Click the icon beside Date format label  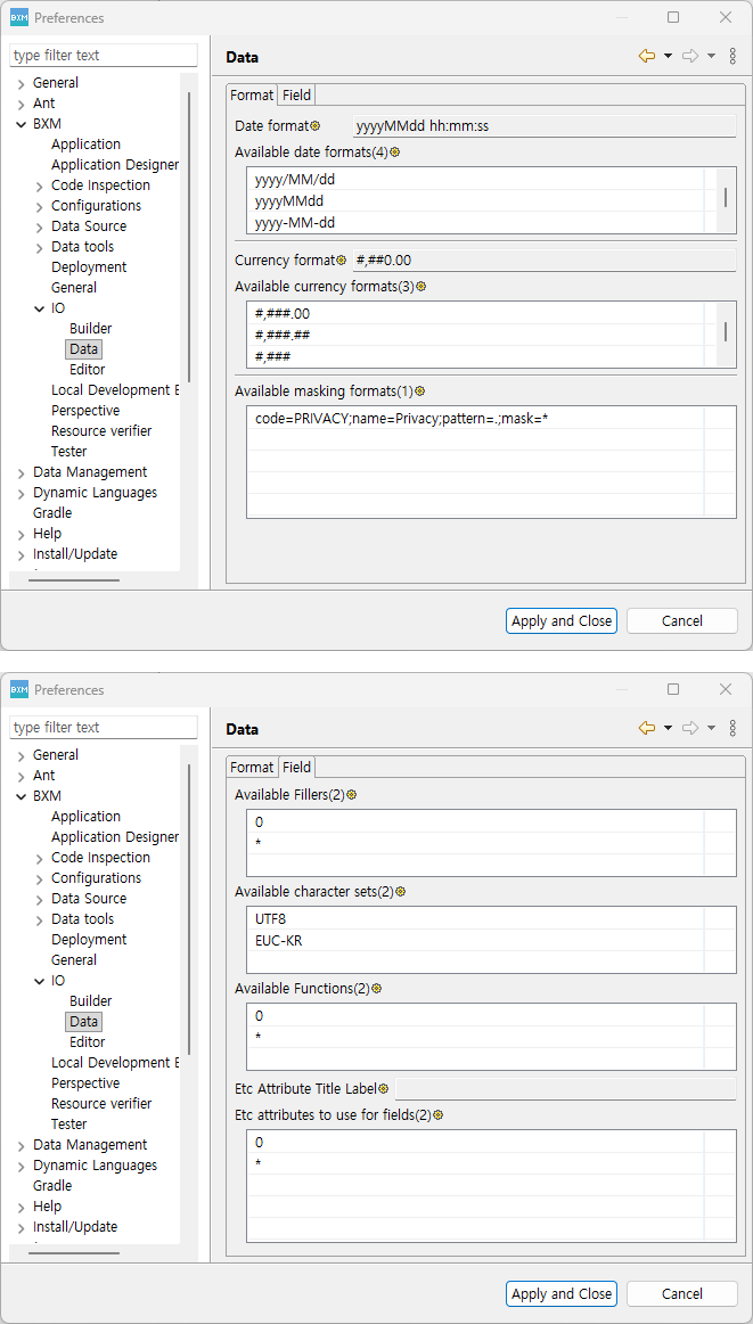pyautogui.click(x=315, y=126)
